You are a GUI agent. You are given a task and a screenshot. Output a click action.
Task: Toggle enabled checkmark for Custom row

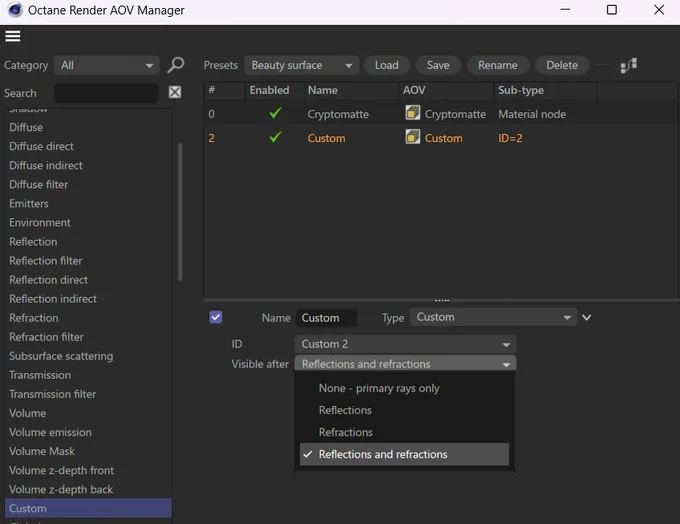click(275, 138)
